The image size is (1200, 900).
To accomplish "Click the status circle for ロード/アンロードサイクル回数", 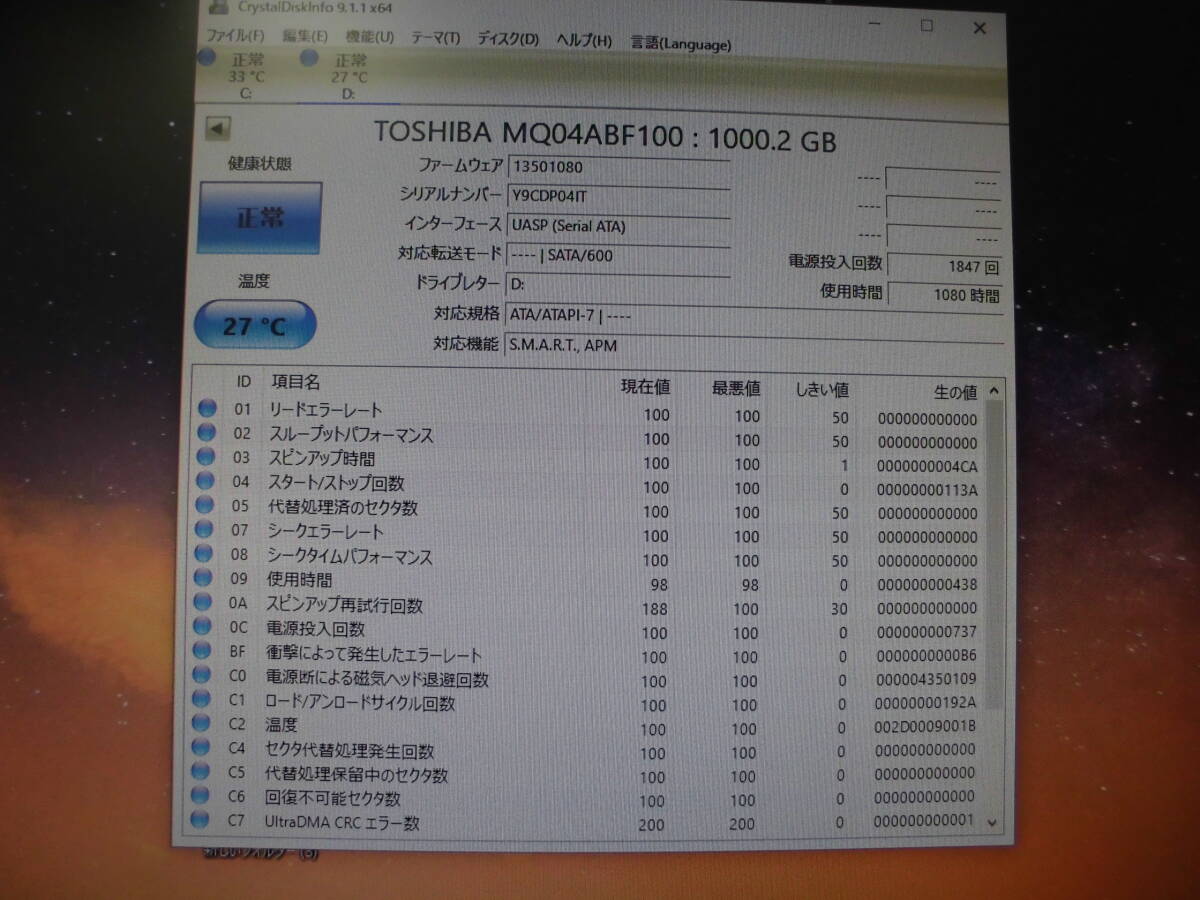I will coord(203,698).
